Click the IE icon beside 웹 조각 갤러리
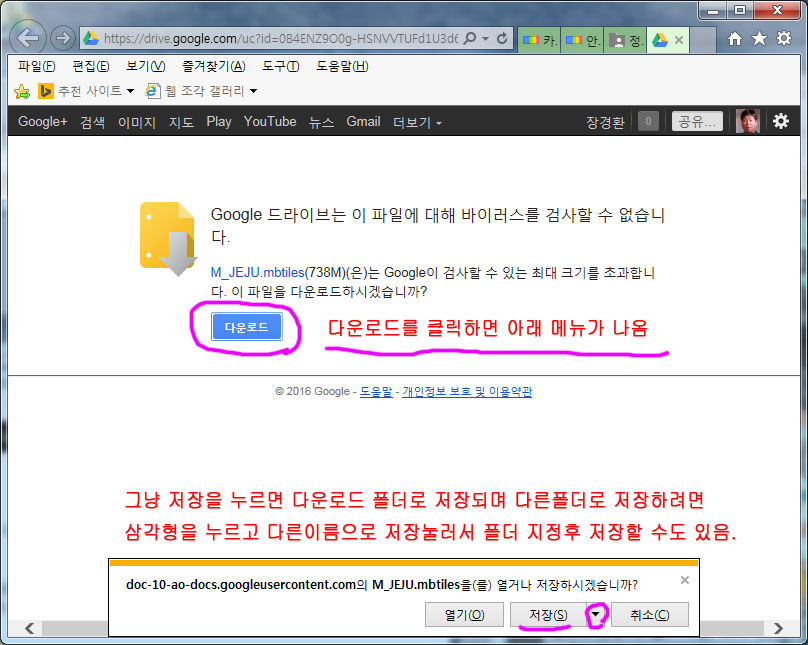808x645 pixels. (x=153, y=91)
